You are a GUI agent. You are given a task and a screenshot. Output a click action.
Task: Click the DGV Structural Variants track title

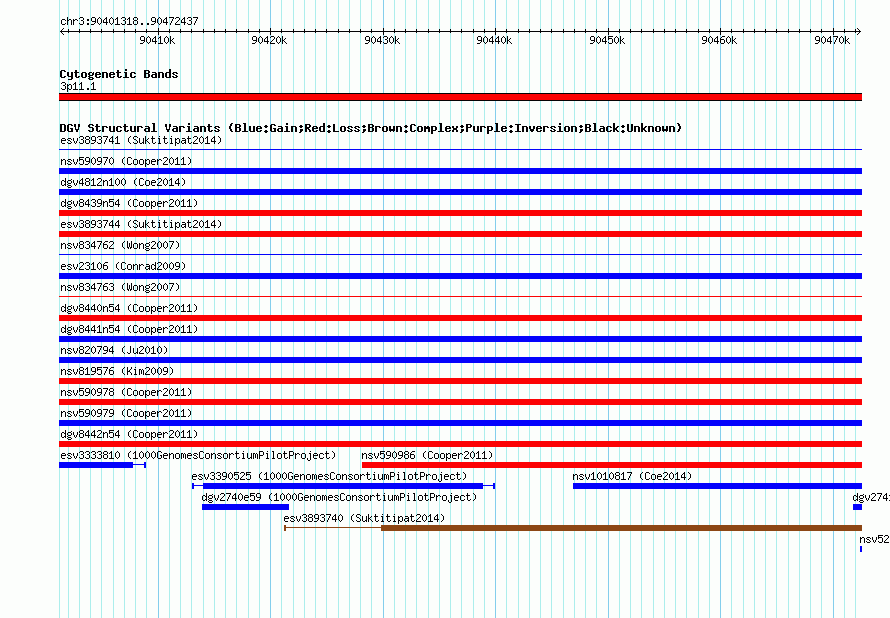coord(370,128)
